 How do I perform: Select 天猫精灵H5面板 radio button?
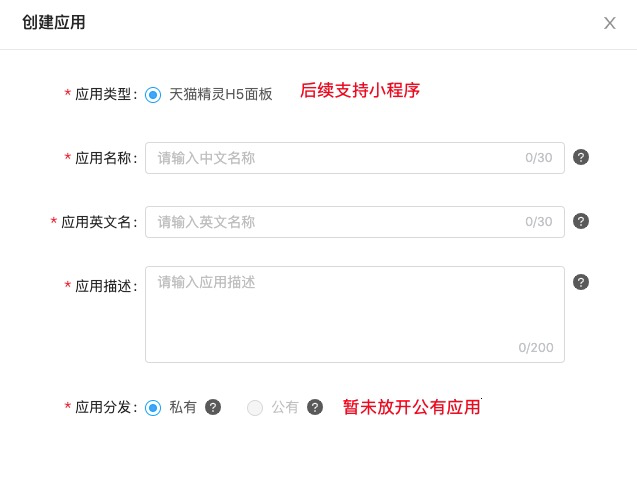point(153,95)
